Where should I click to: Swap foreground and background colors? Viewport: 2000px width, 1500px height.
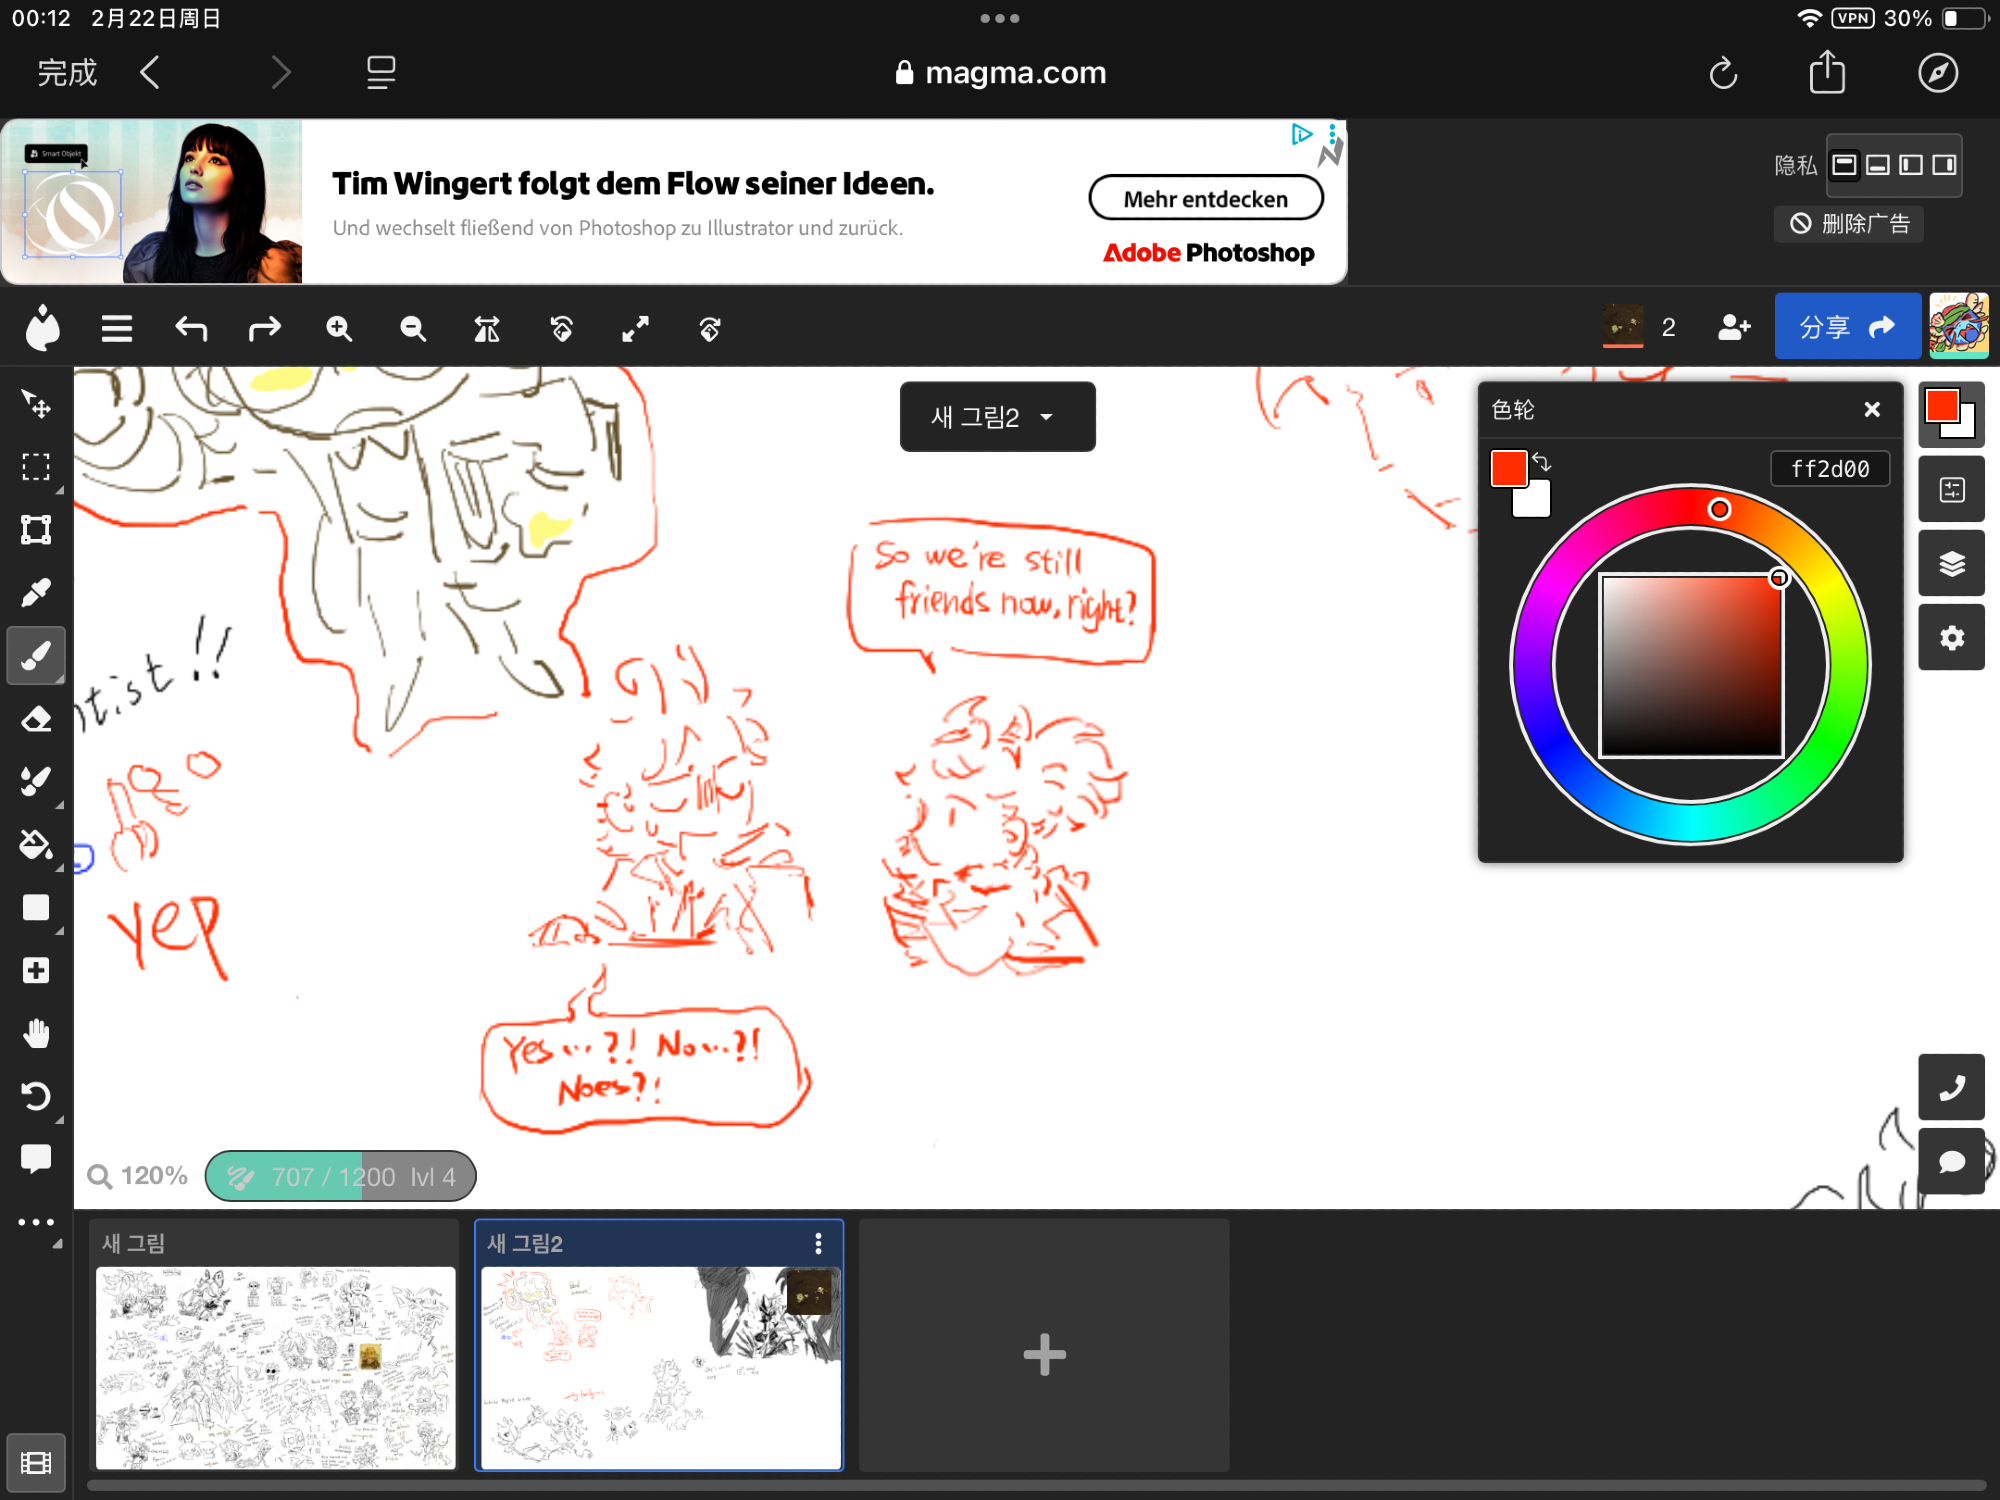(1542, 462)
